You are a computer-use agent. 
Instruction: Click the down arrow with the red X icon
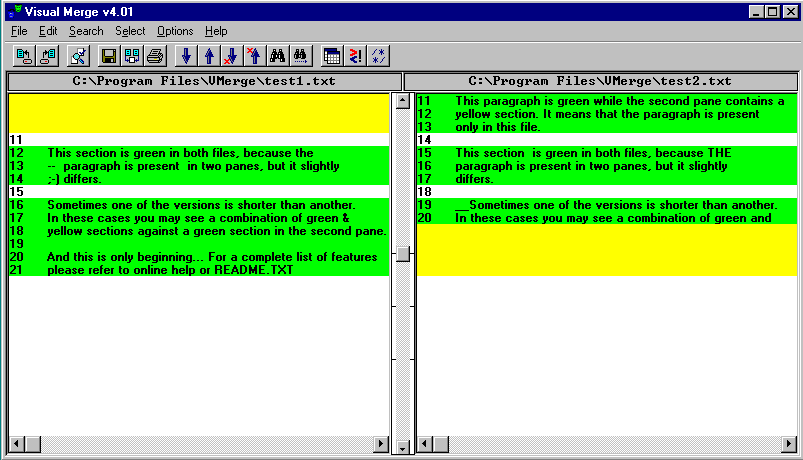pos(231,56)
